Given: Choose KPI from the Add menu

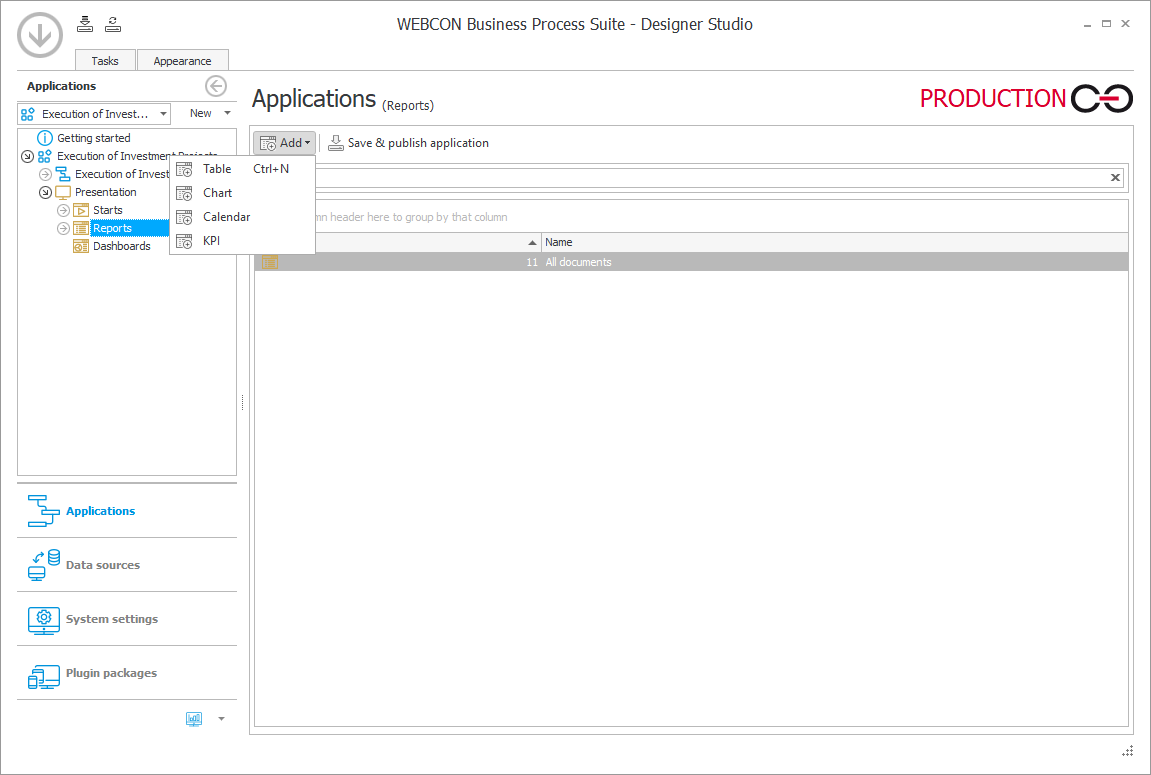Looking at the screenshot, I should click(x=242, y=241).
